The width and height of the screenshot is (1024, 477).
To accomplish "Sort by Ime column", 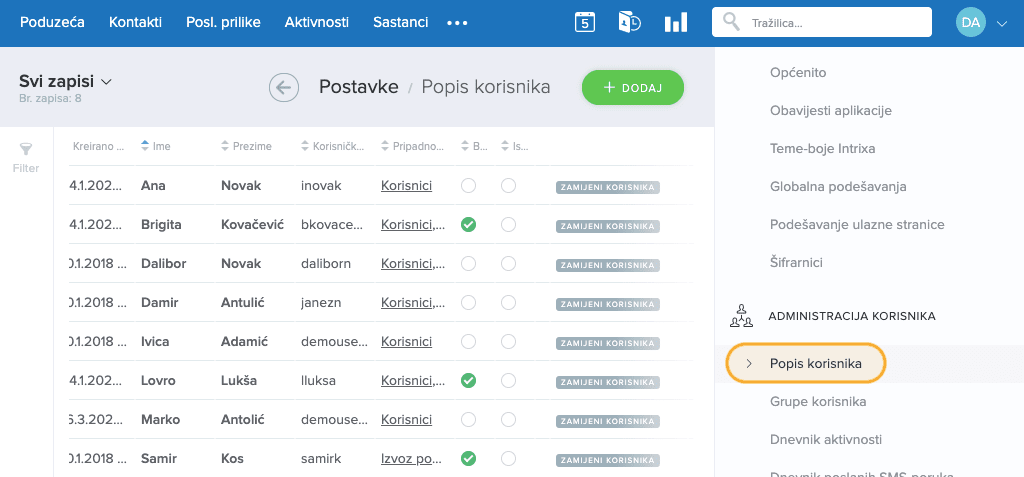I will pos(156,146).
